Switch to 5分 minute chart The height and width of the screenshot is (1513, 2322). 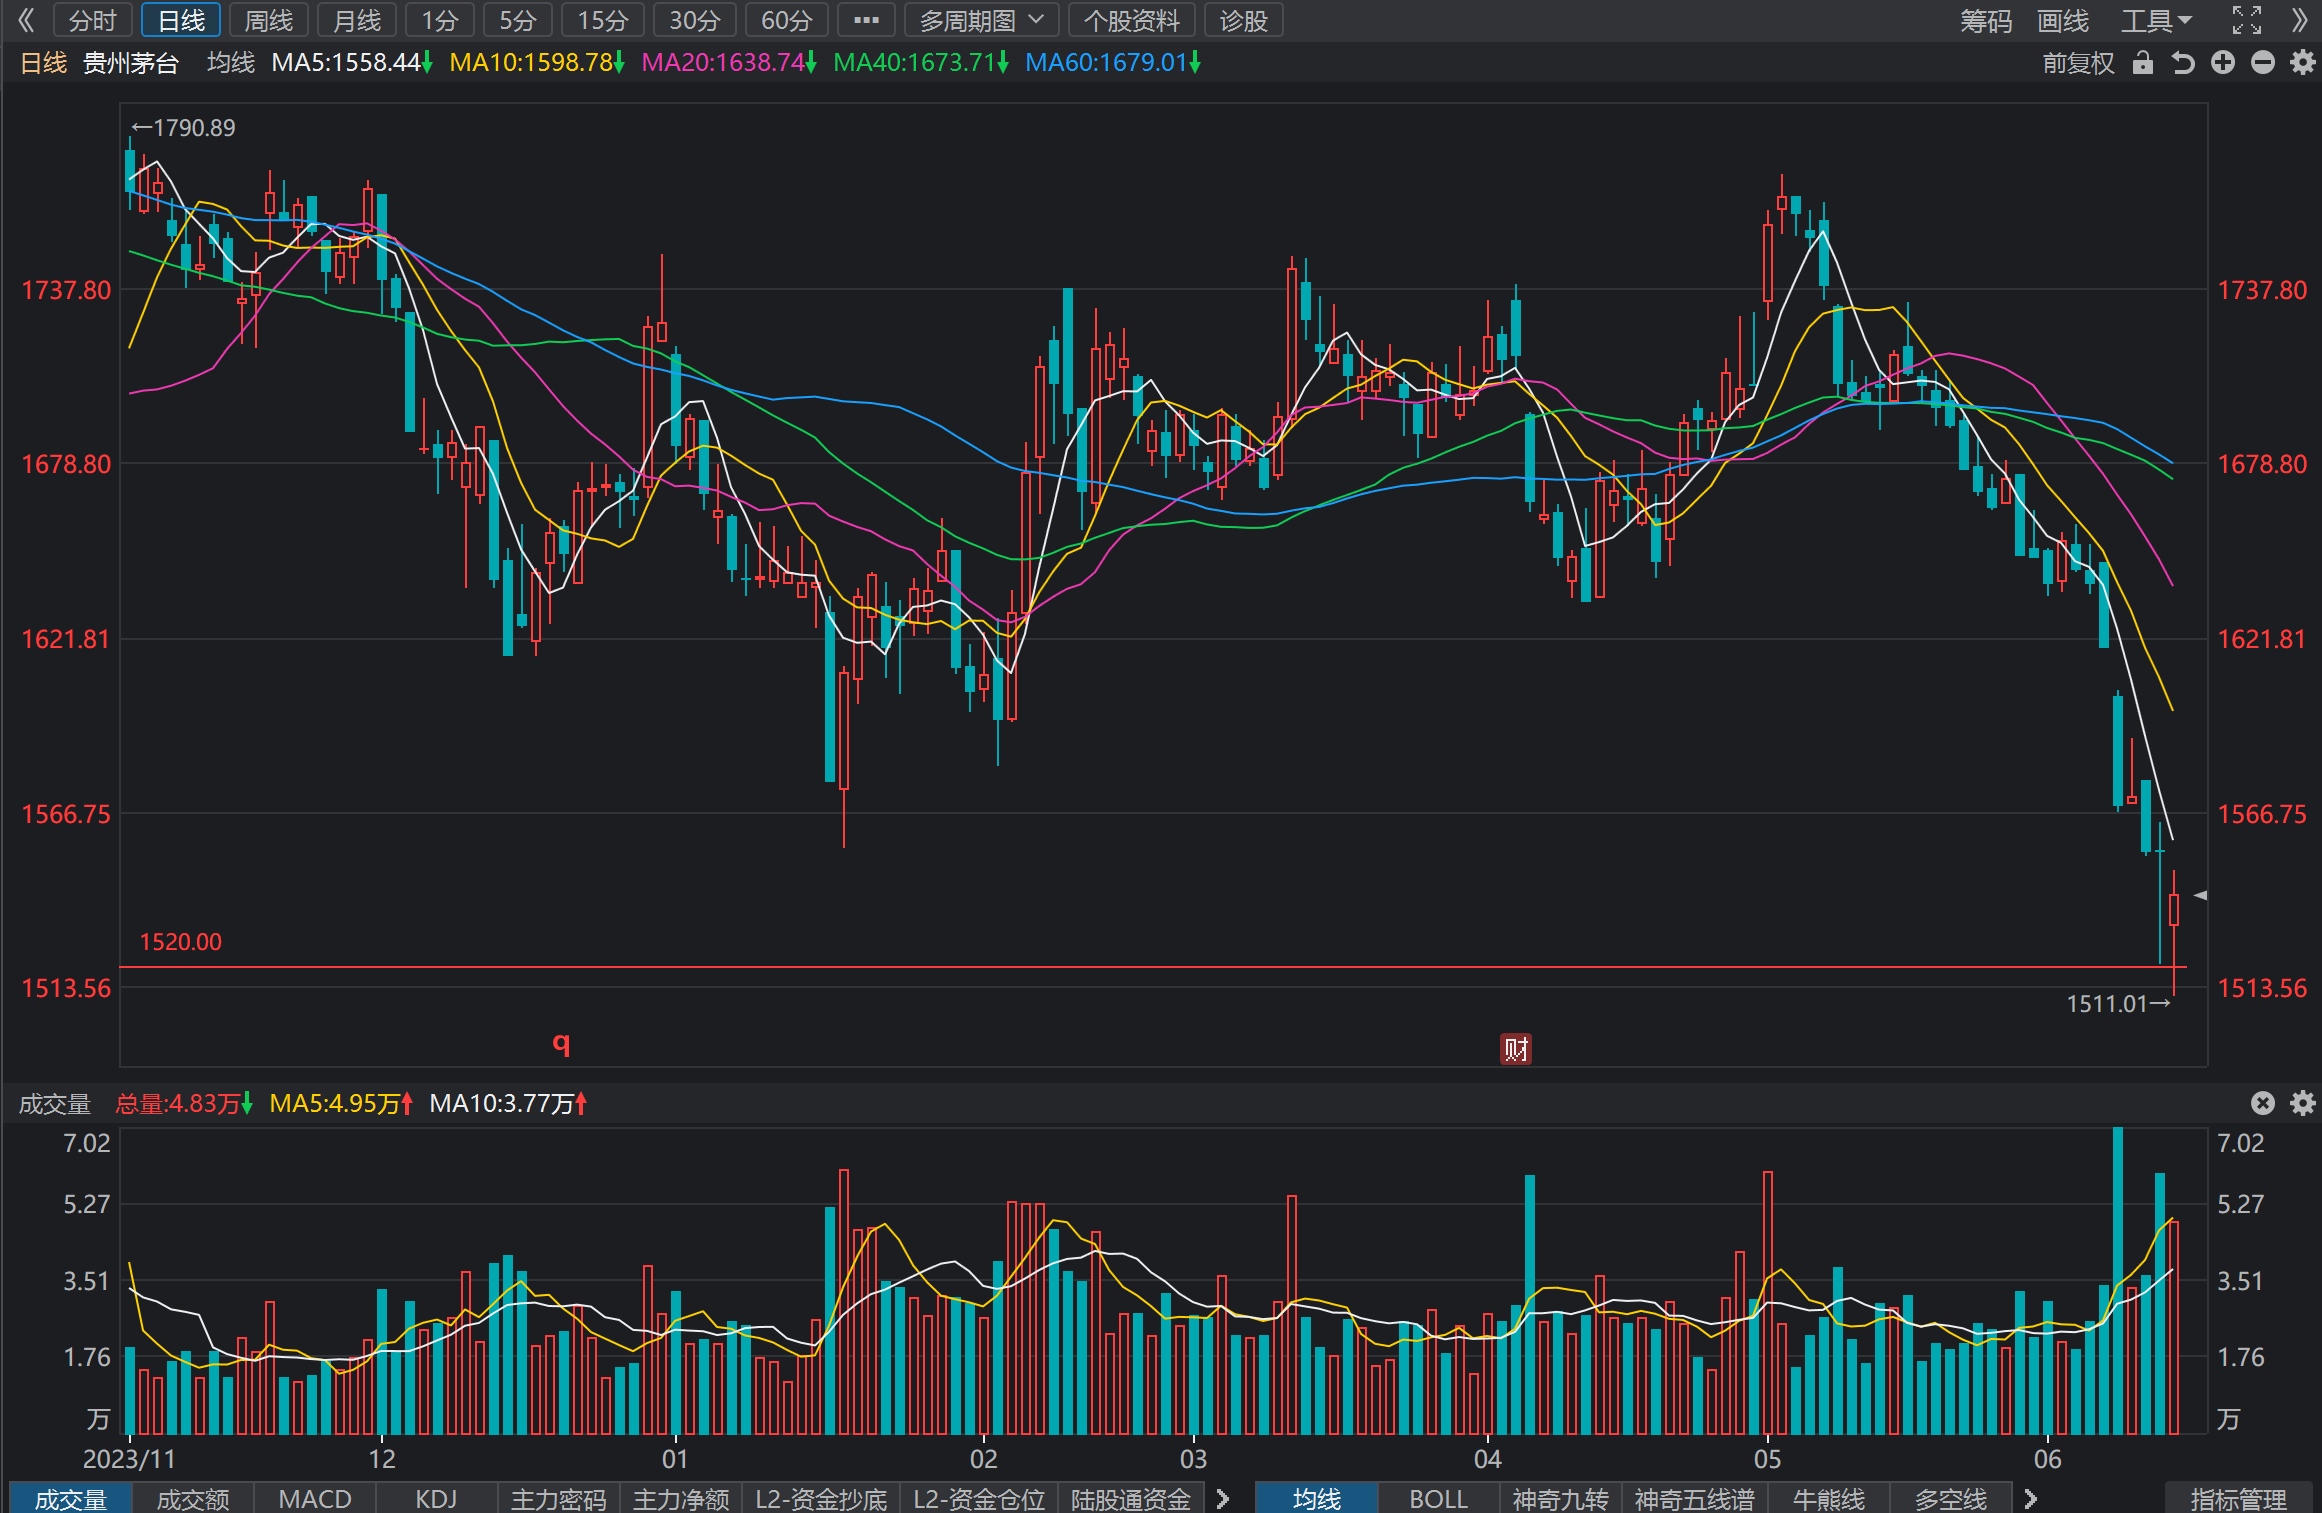(518, 20)
